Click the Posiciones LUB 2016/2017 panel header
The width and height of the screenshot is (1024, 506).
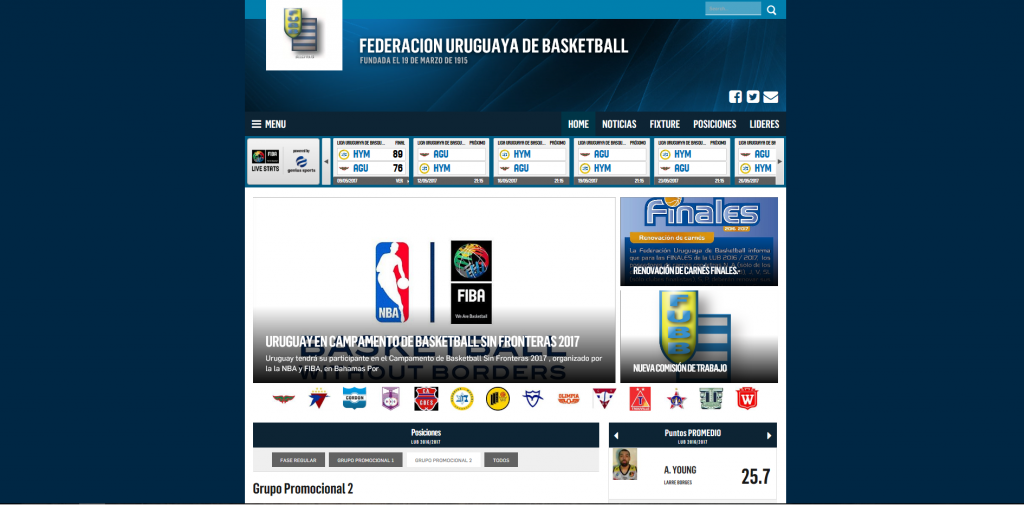pos(426,435)
